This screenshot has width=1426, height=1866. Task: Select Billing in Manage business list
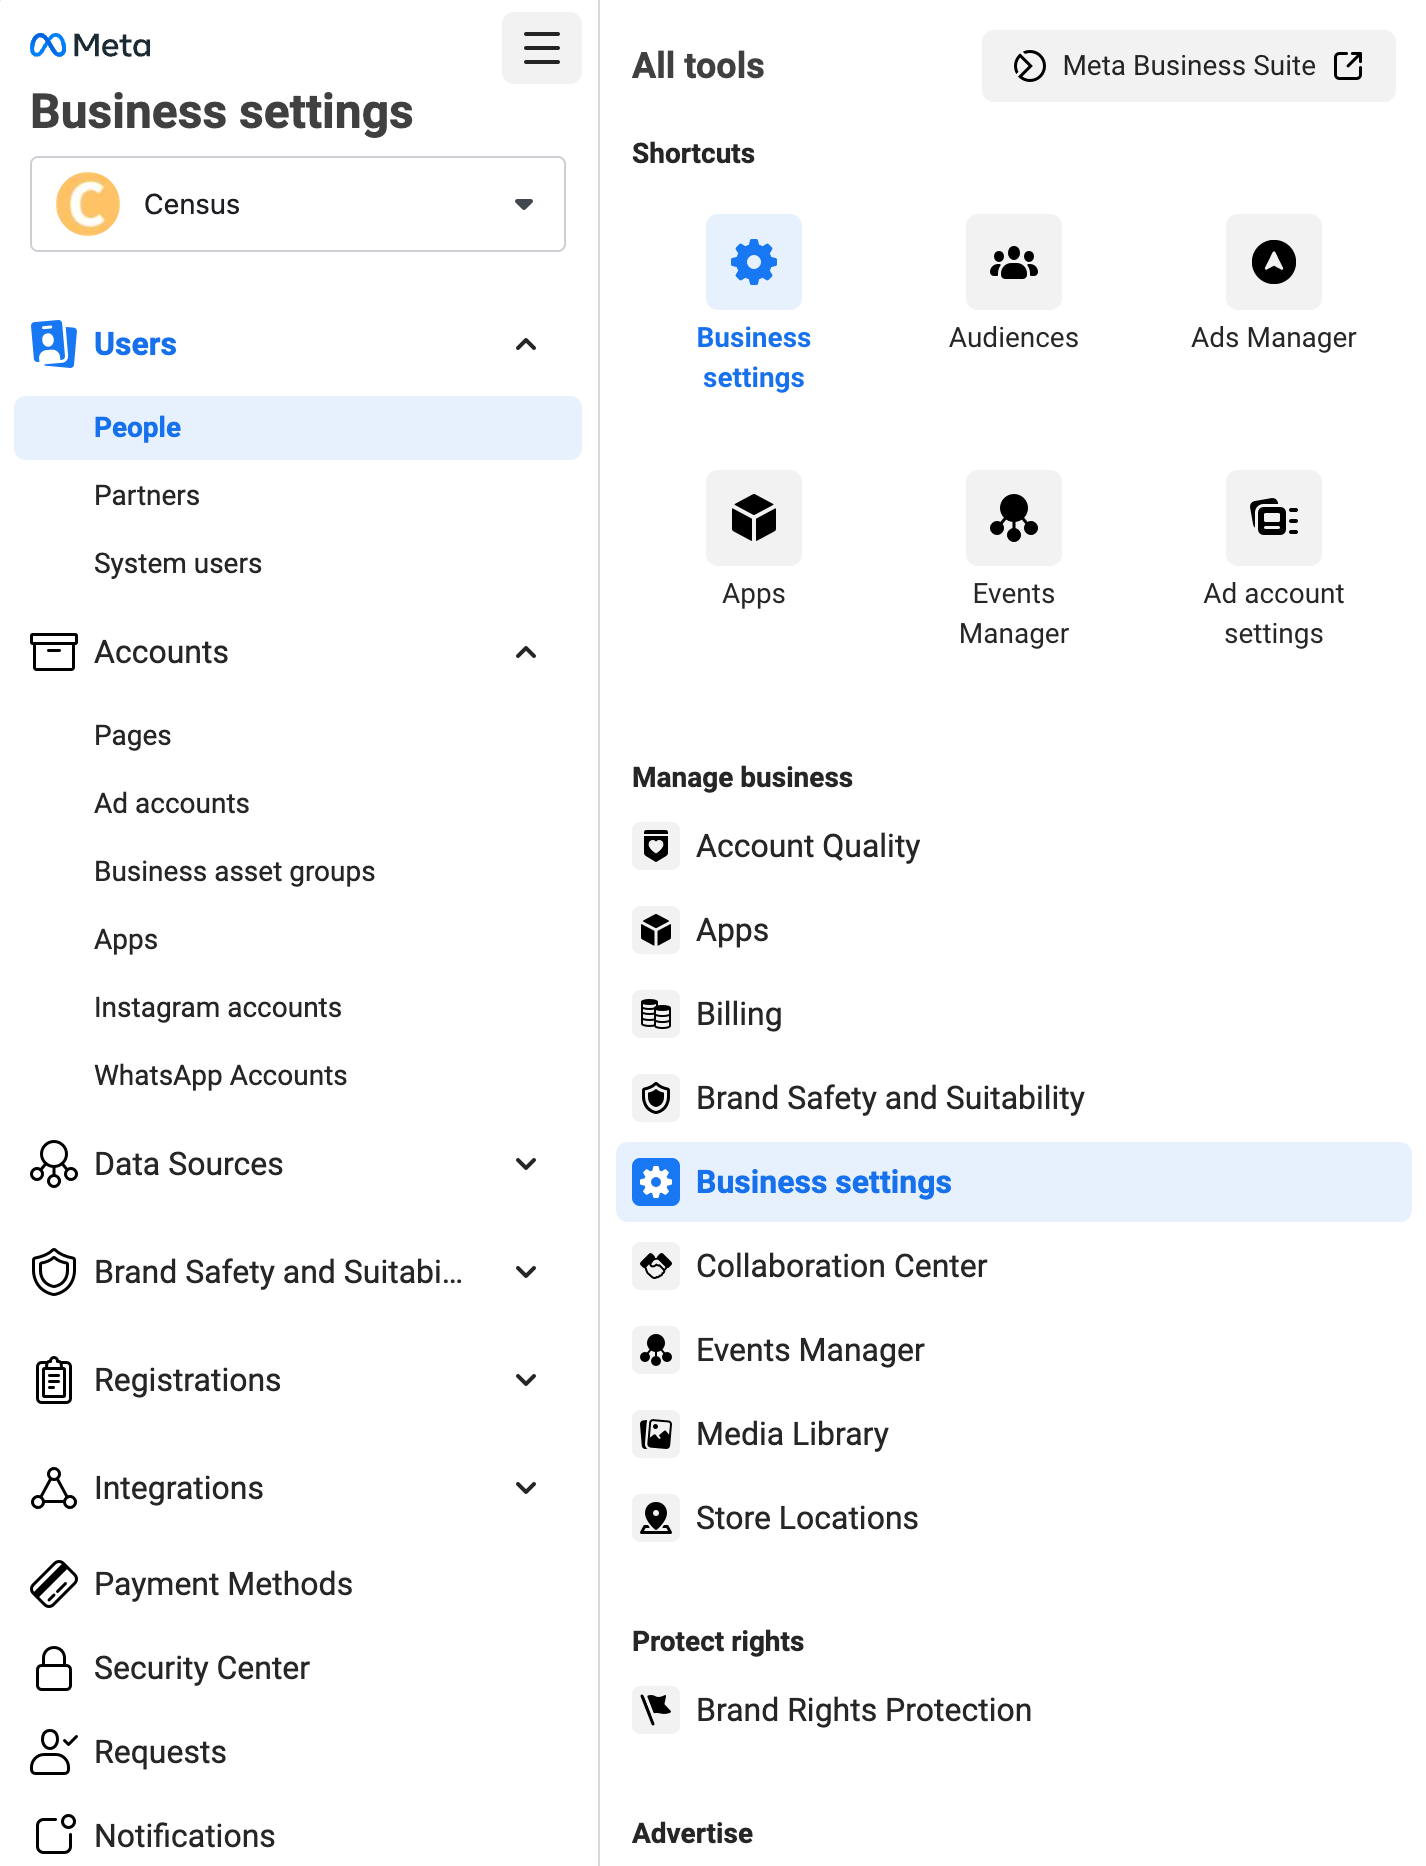point(738,1015)
